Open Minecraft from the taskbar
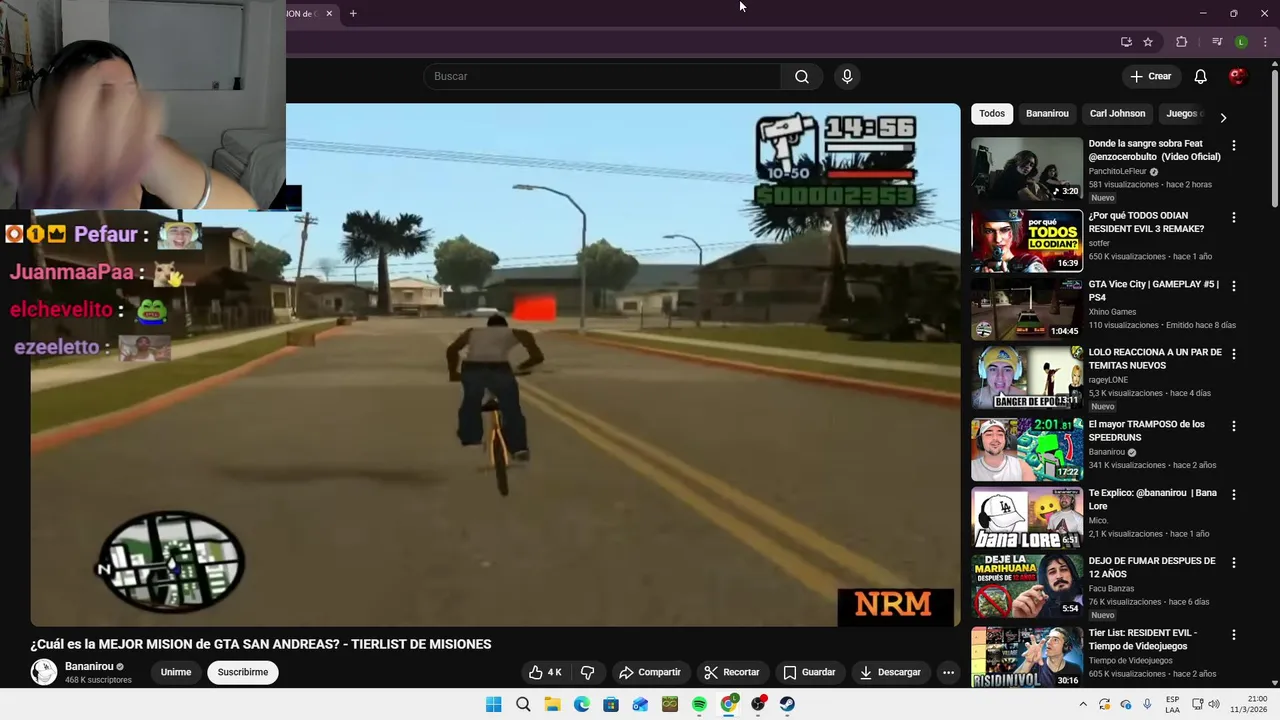 (670, 704)
